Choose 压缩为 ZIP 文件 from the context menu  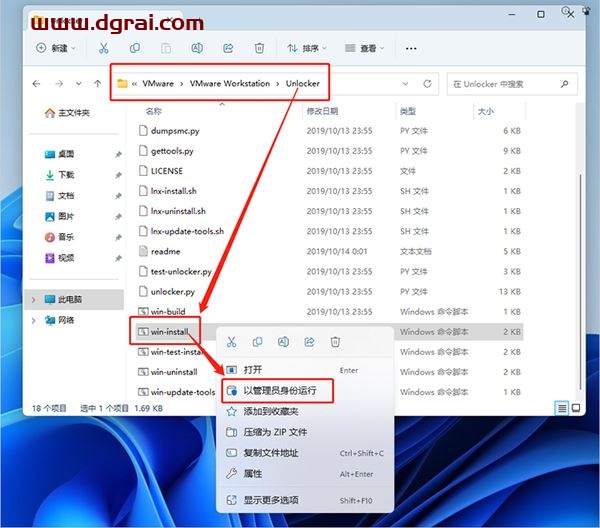(305, 432)
